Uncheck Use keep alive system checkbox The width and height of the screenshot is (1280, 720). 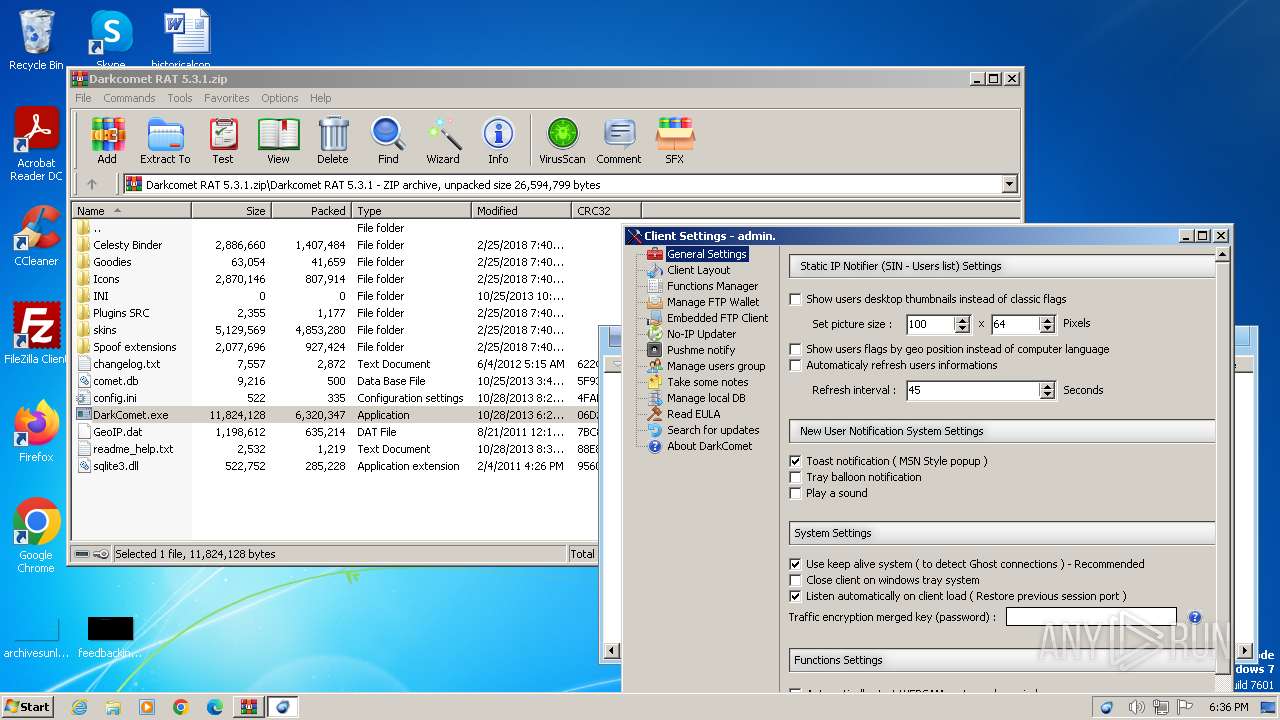[x=796, y=564]
